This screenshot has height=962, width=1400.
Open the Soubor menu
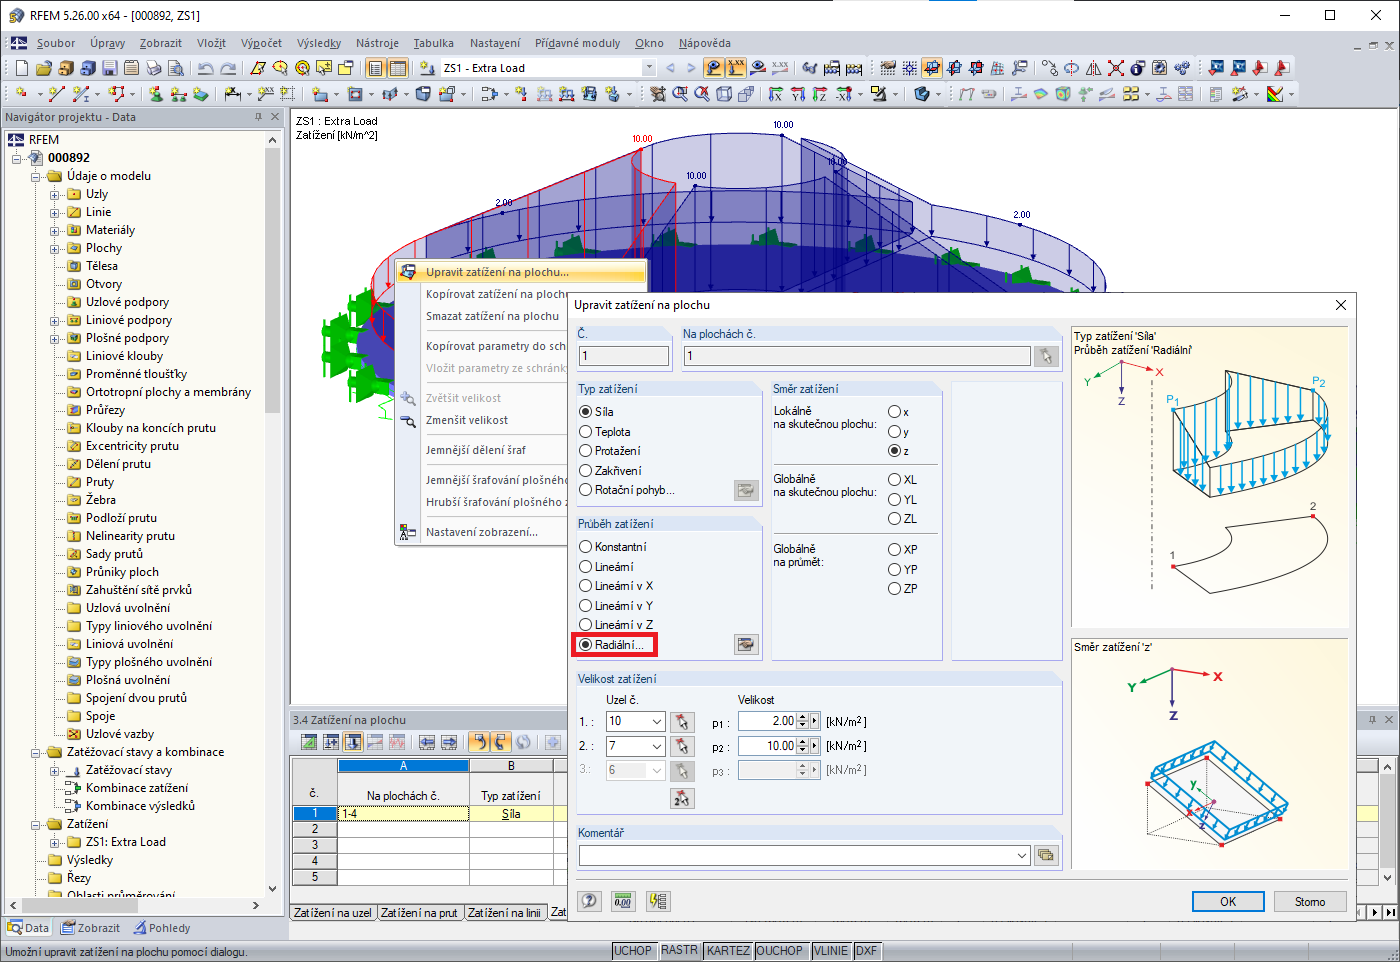(x=56, y=43)
